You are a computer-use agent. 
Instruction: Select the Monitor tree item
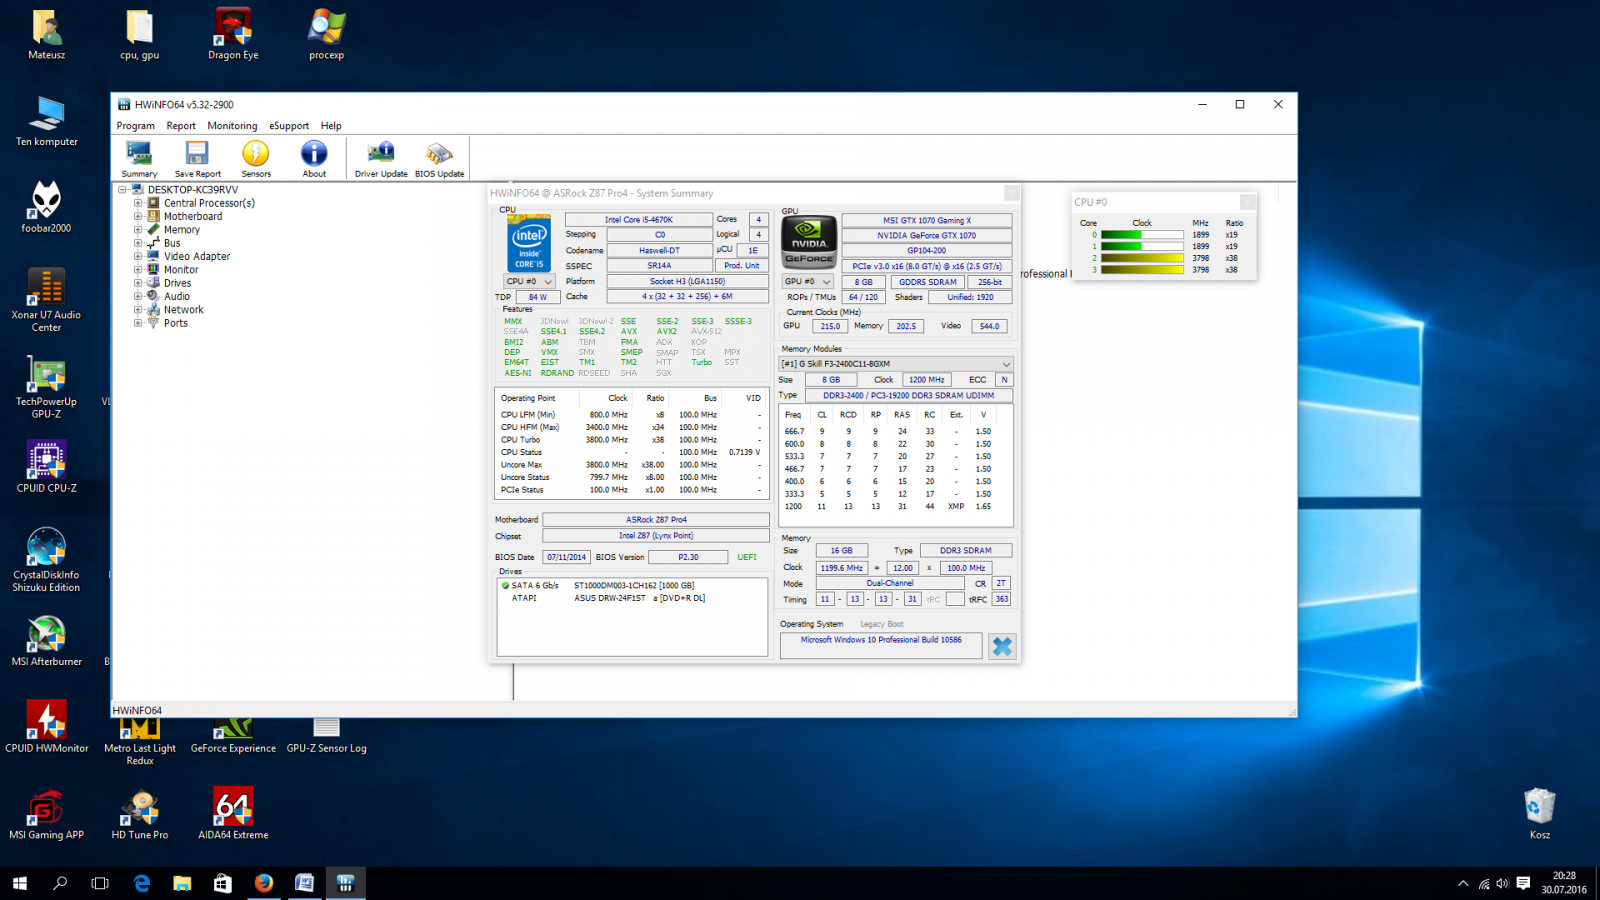181,270
